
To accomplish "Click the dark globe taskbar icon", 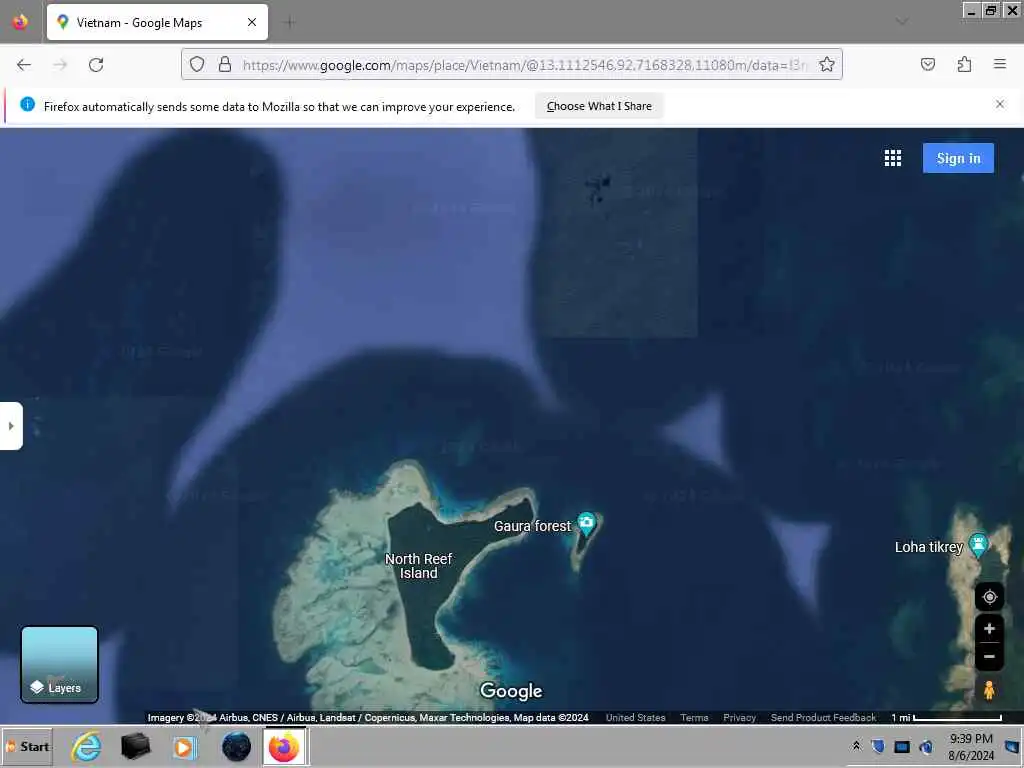I will pos(236,747).
